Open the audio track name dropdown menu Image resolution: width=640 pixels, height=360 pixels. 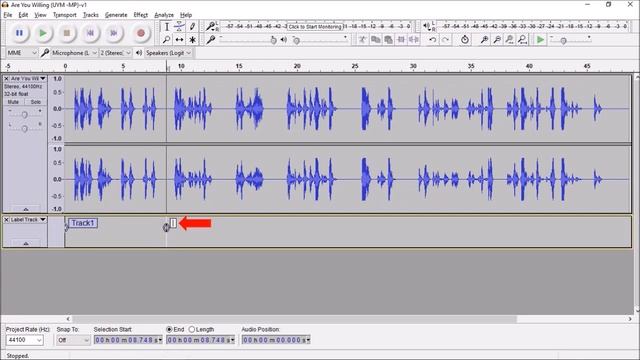point(28,78)
